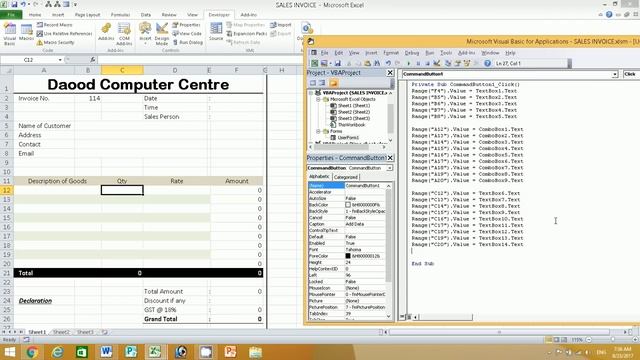Open COM Add-Ins dialog
The image size is (640, 360).
pos(124,34)
